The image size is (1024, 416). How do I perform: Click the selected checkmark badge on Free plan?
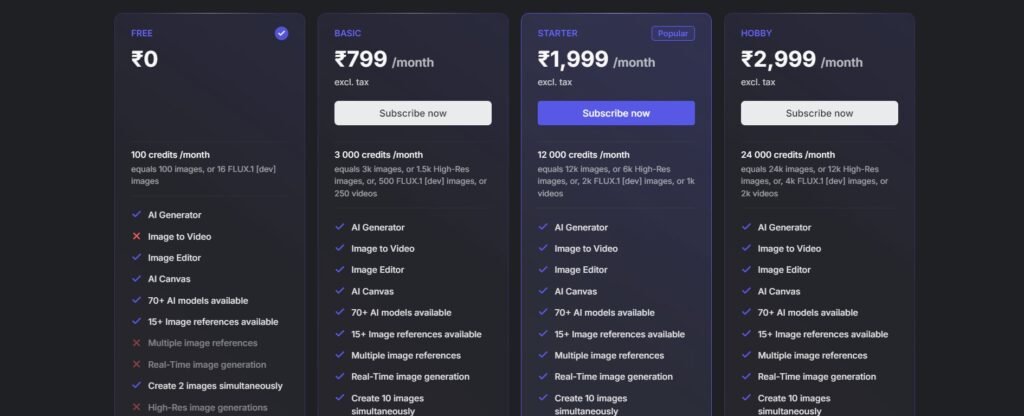pos(281,33)
